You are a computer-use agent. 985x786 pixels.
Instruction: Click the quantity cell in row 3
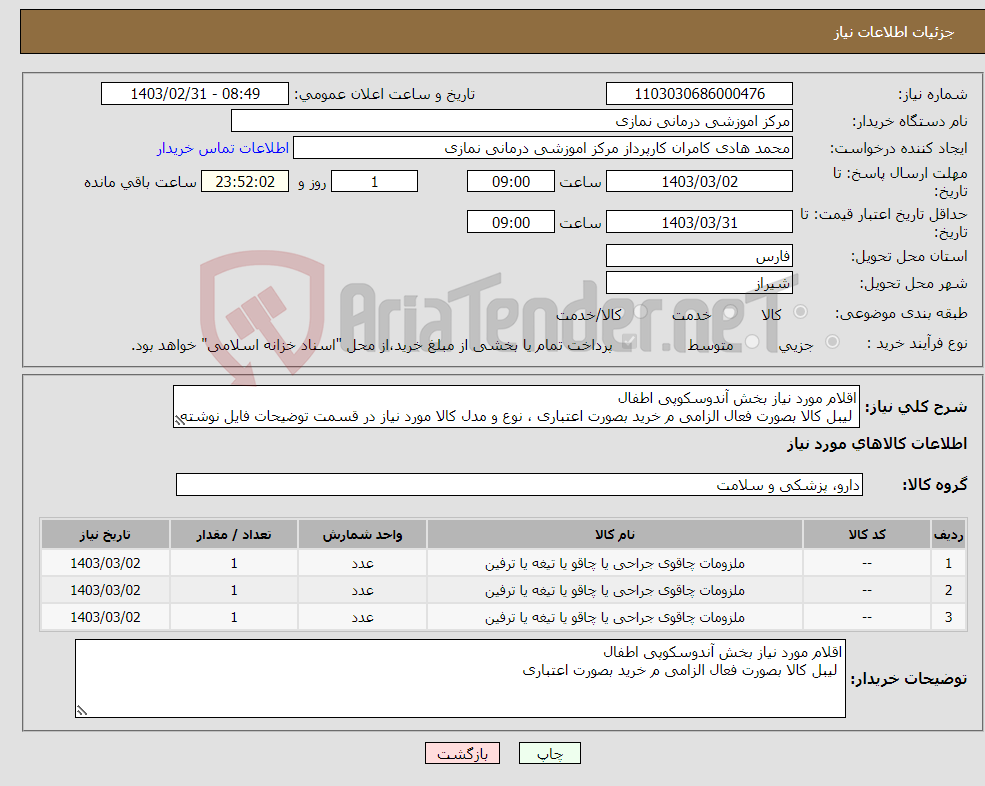point(234,618)
